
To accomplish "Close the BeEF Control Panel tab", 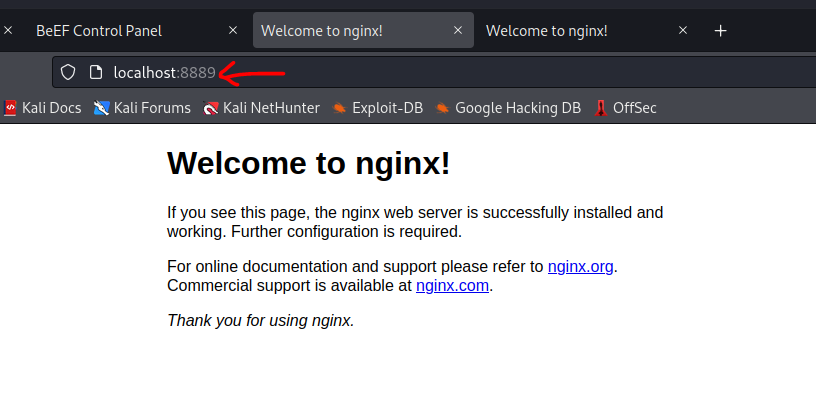I will [x=233, y=31].
